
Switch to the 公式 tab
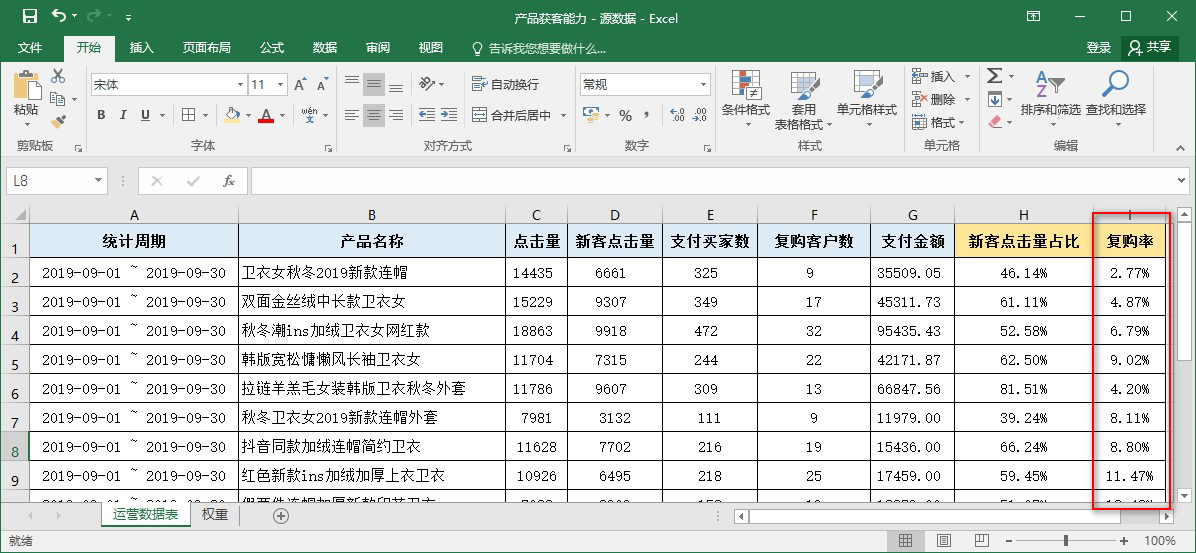(x=272, y=48)
